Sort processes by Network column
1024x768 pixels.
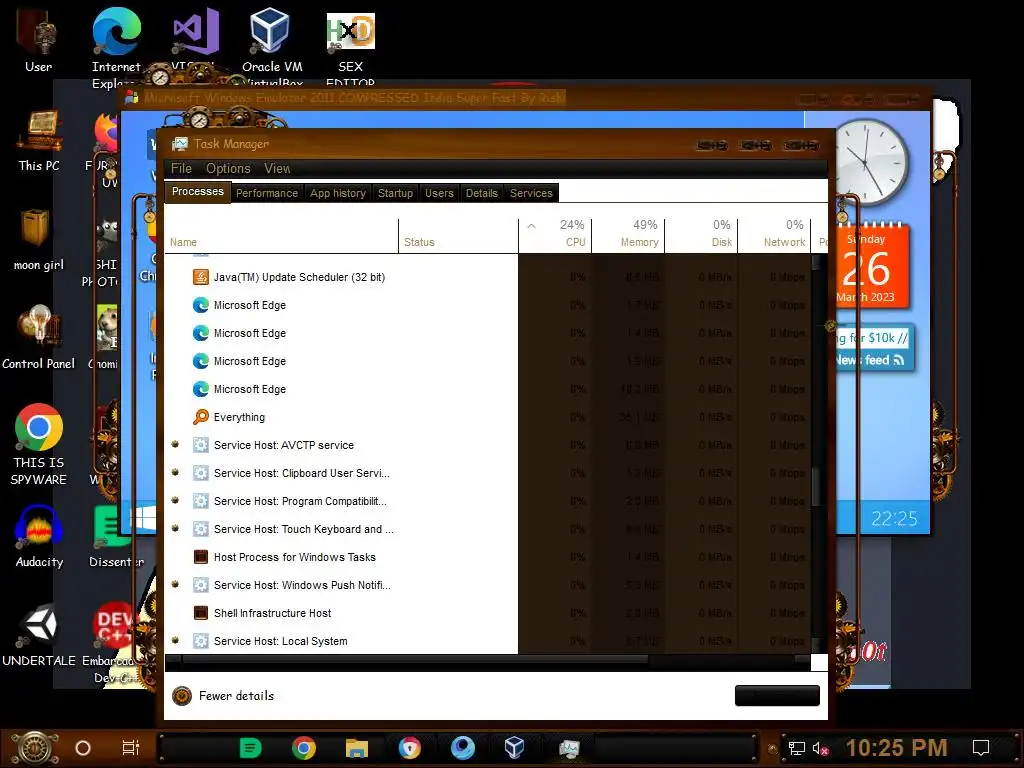774,236
